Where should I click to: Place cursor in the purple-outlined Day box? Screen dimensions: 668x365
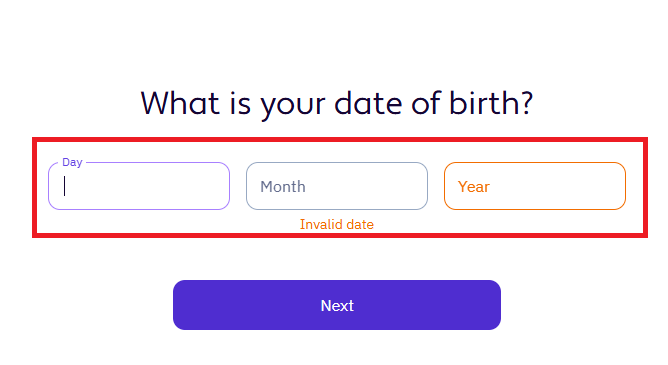click(139, 186)
